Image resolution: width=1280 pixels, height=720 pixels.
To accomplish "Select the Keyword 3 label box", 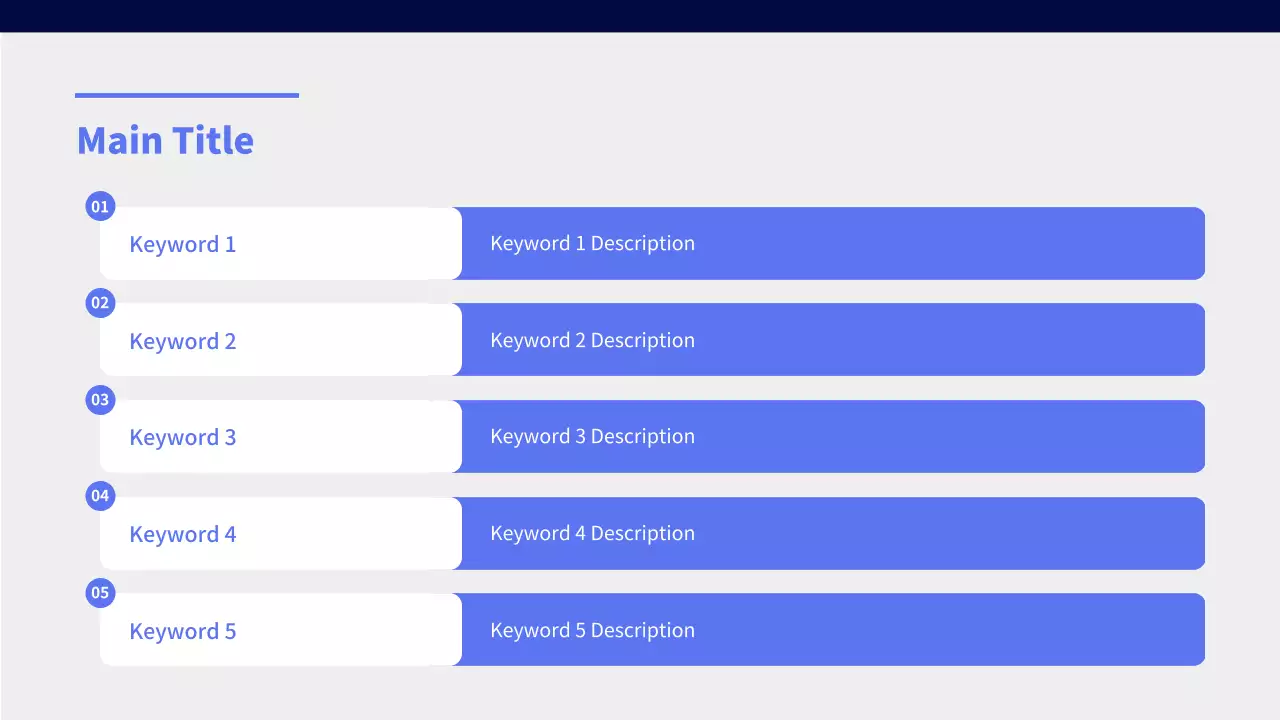I will 280,437.
